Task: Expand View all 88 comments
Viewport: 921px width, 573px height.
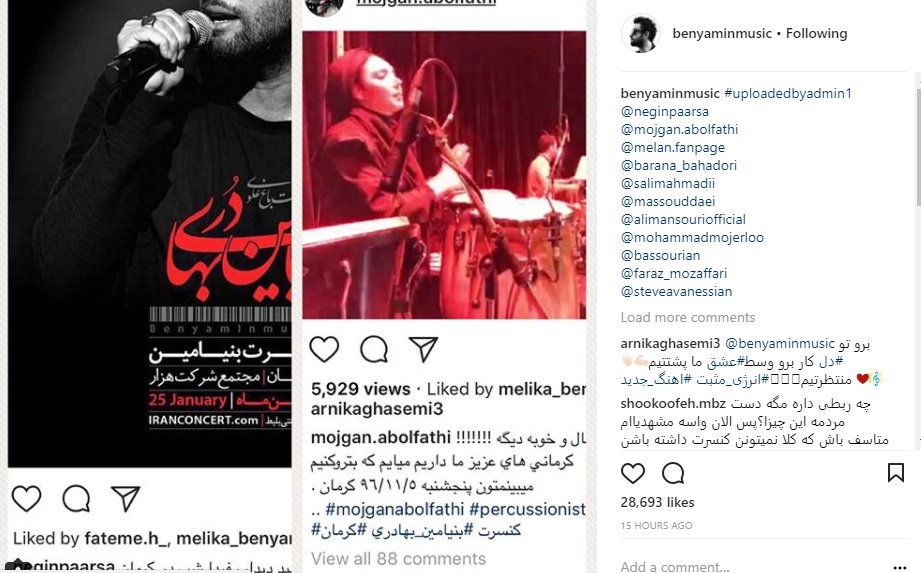Action: [399, 558]
